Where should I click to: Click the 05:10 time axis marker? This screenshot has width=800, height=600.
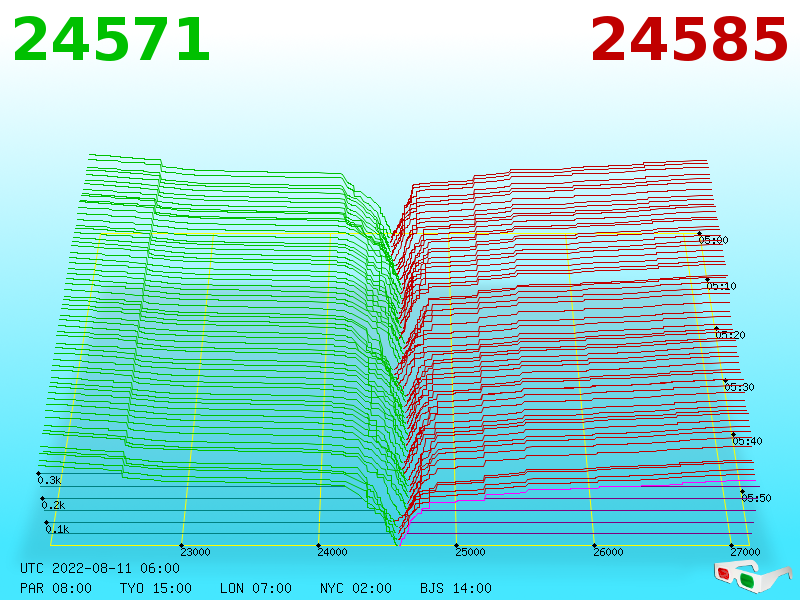pyautogui.click(x=721, y=286)
